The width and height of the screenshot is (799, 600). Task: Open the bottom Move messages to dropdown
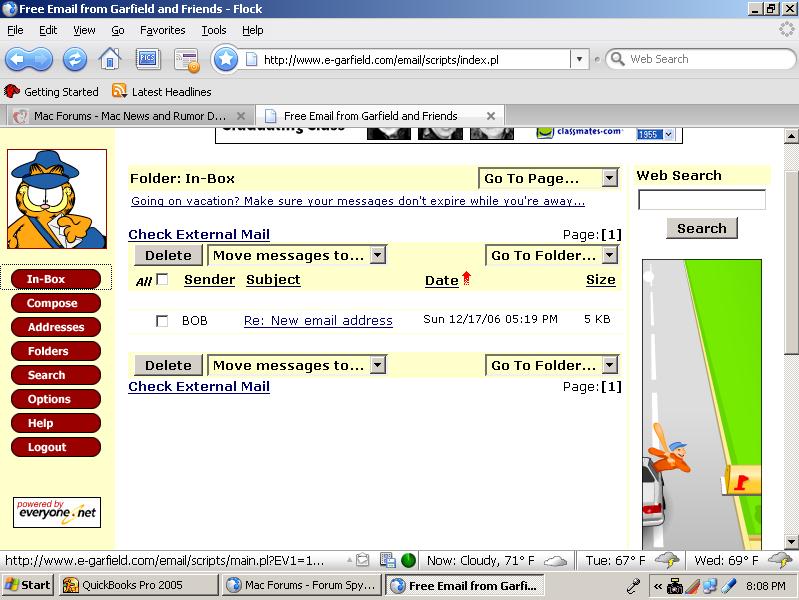click(297, 365)
